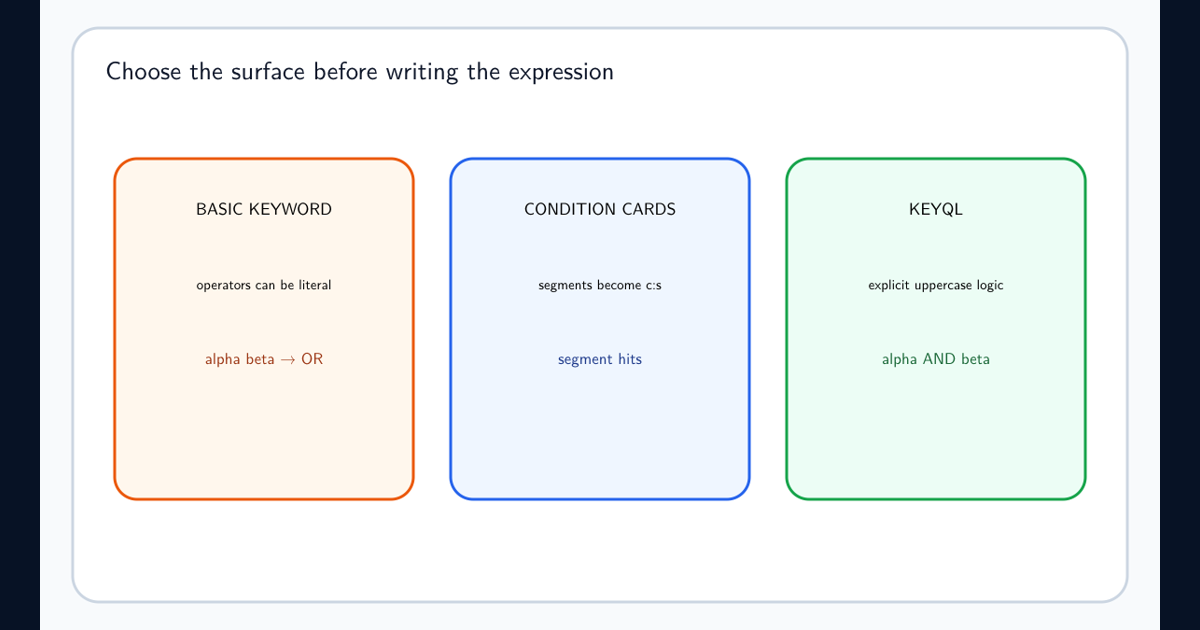Pick the KEYQL surface card

(x=936, y=329)
